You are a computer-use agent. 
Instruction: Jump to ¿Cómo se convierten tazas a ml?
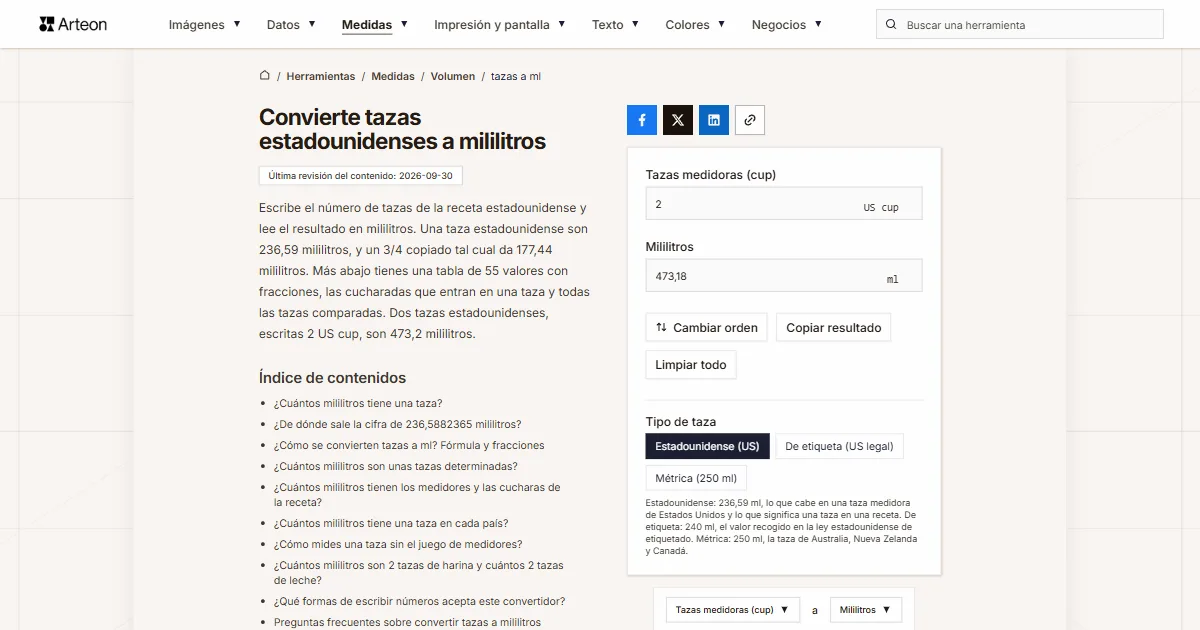[409, 445]
